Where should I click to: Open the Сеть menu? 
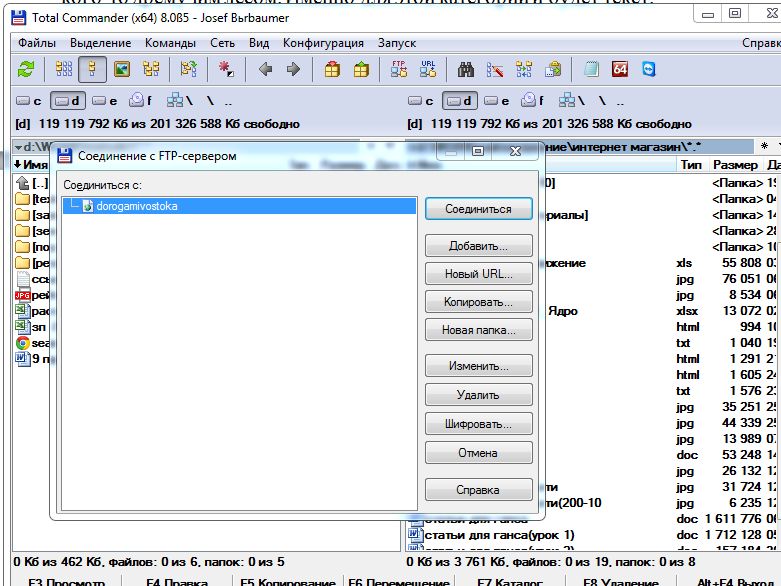pos(222,43)
